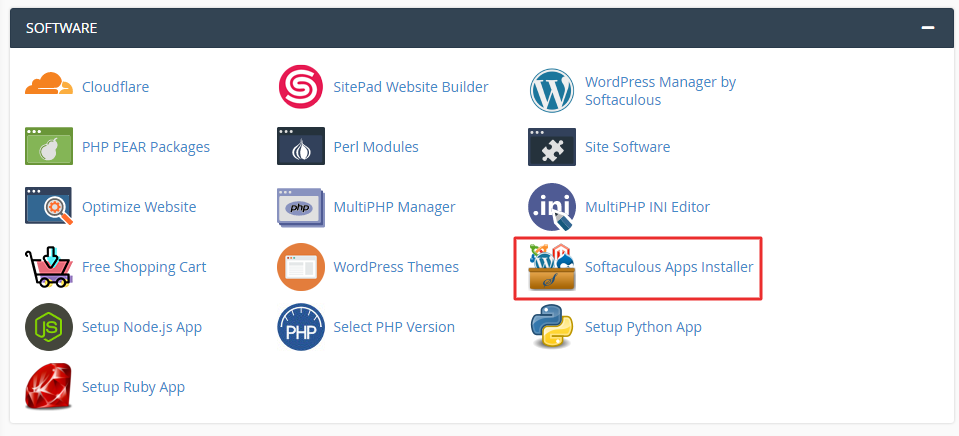Click the Softaculous Apps Installer box icon
This screenshot has height=436, width=959.
point(552,267)
